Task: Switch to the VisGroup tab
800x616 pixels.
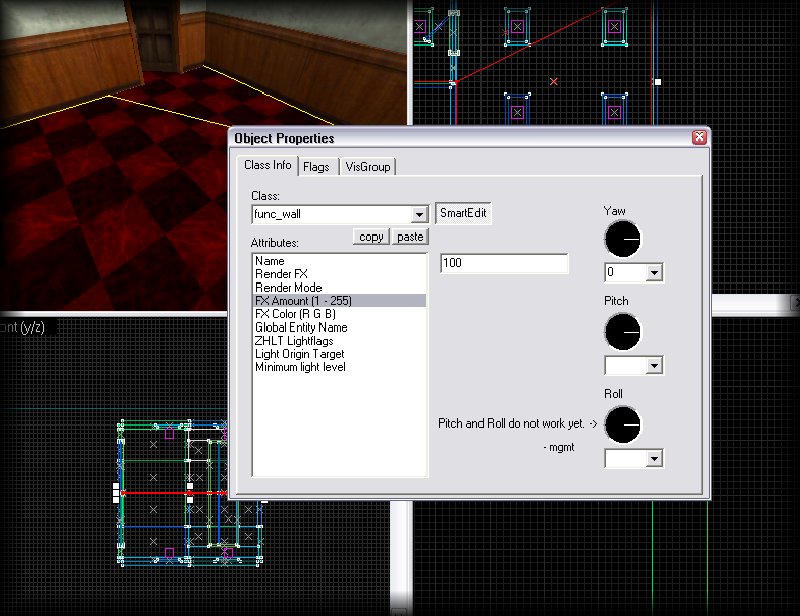Action: point(369,167)
